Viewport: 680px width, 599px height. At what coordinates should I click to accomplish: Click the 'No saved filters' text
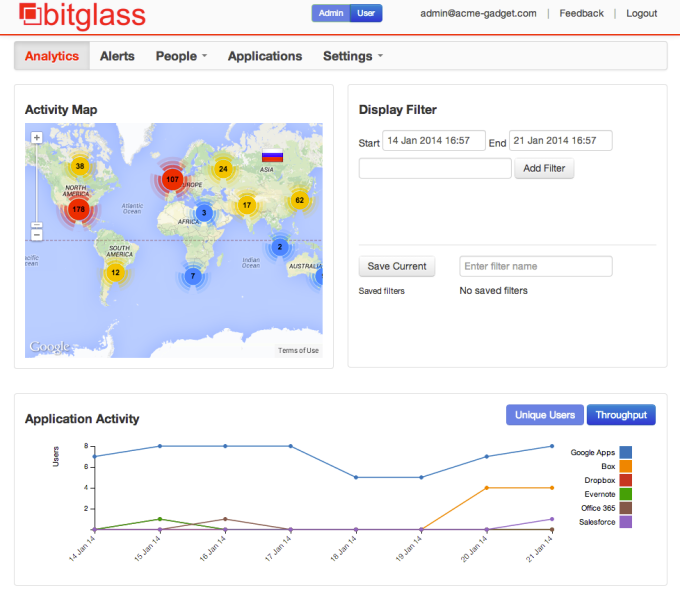(494, 291)
